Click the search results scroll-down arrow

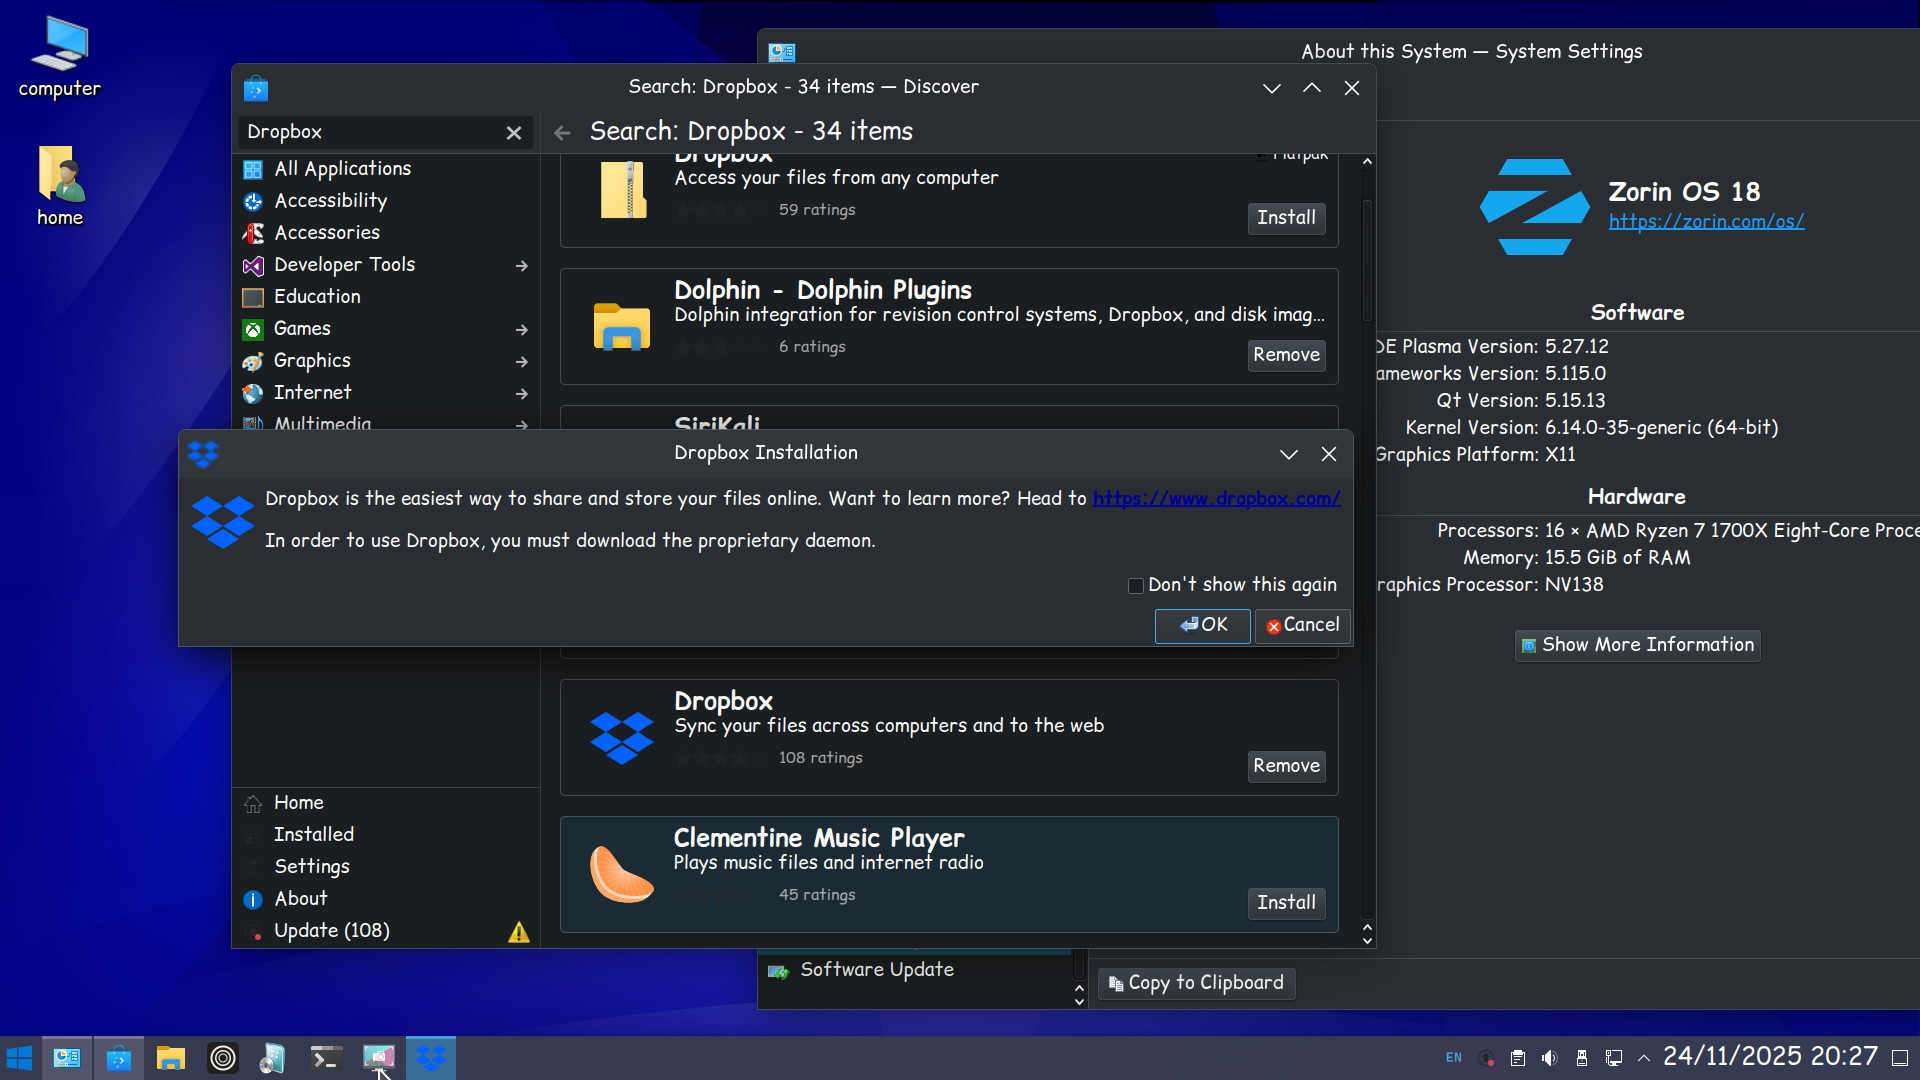1367,940
